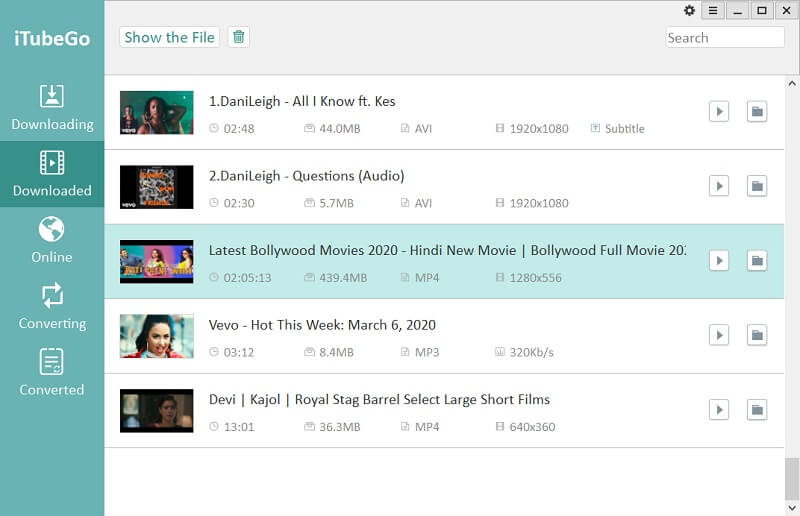The width and height of the screenshot is (800, 516).
Task: Open folder for Devi Kajol short film
Action: [x=757, y=409]
